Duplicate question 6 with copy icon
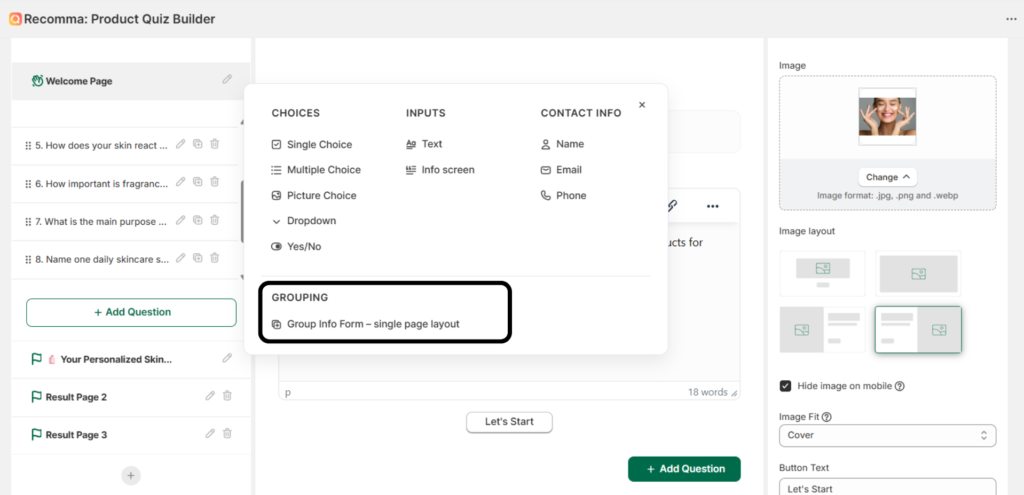This screenshot has width=1024, height=495. (x=198, y=182)
